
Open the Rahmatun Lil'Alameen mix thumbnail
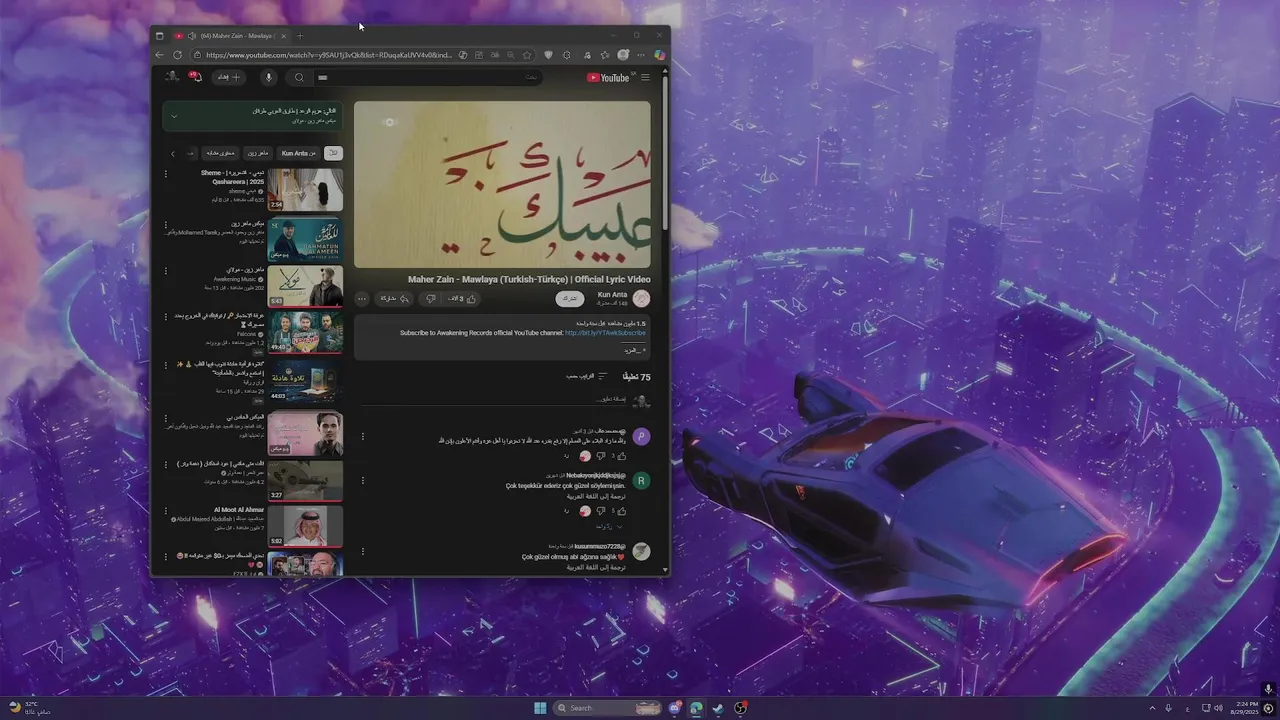(305, 238)
